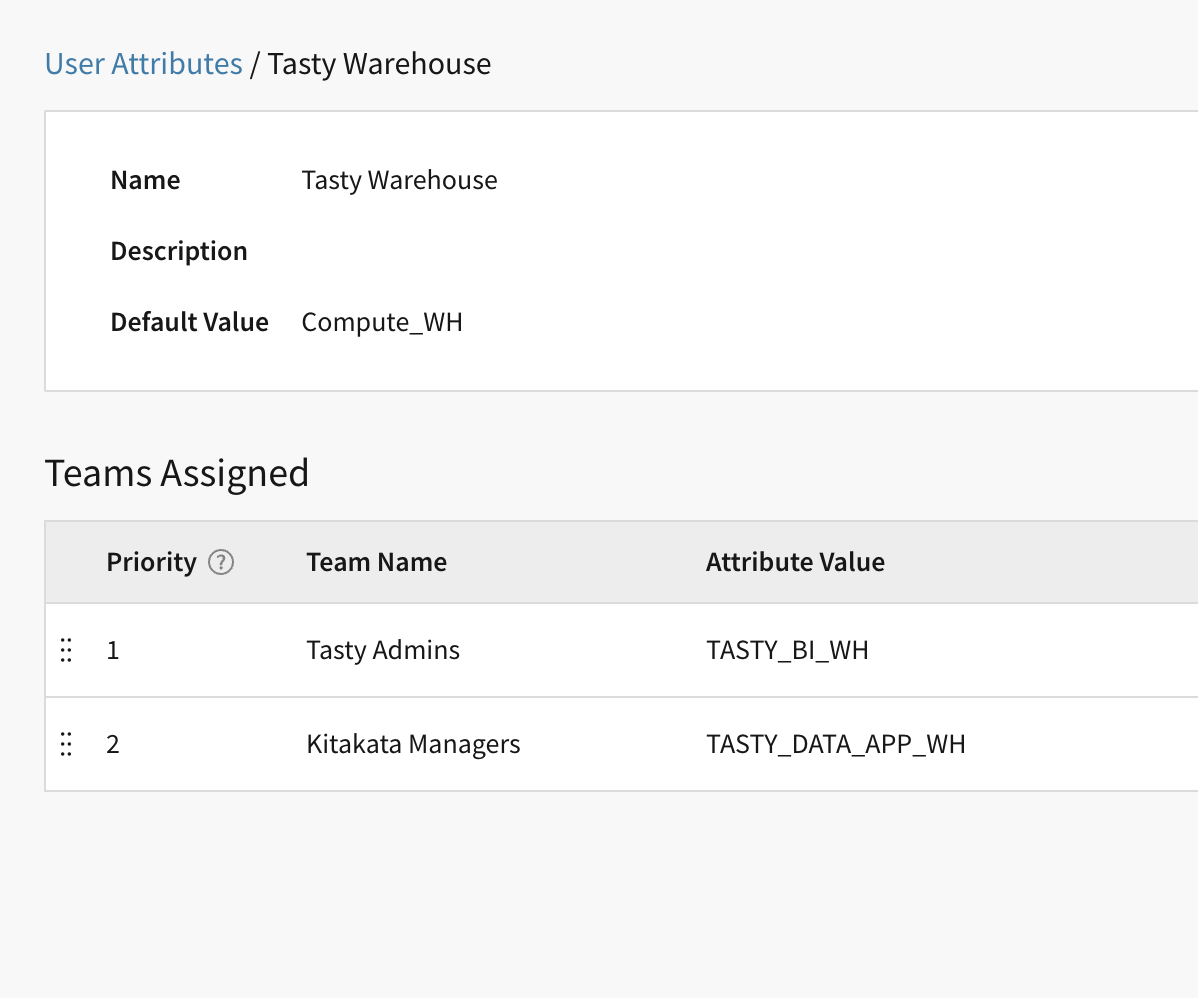Click the Name field label

tap(145, 181)
